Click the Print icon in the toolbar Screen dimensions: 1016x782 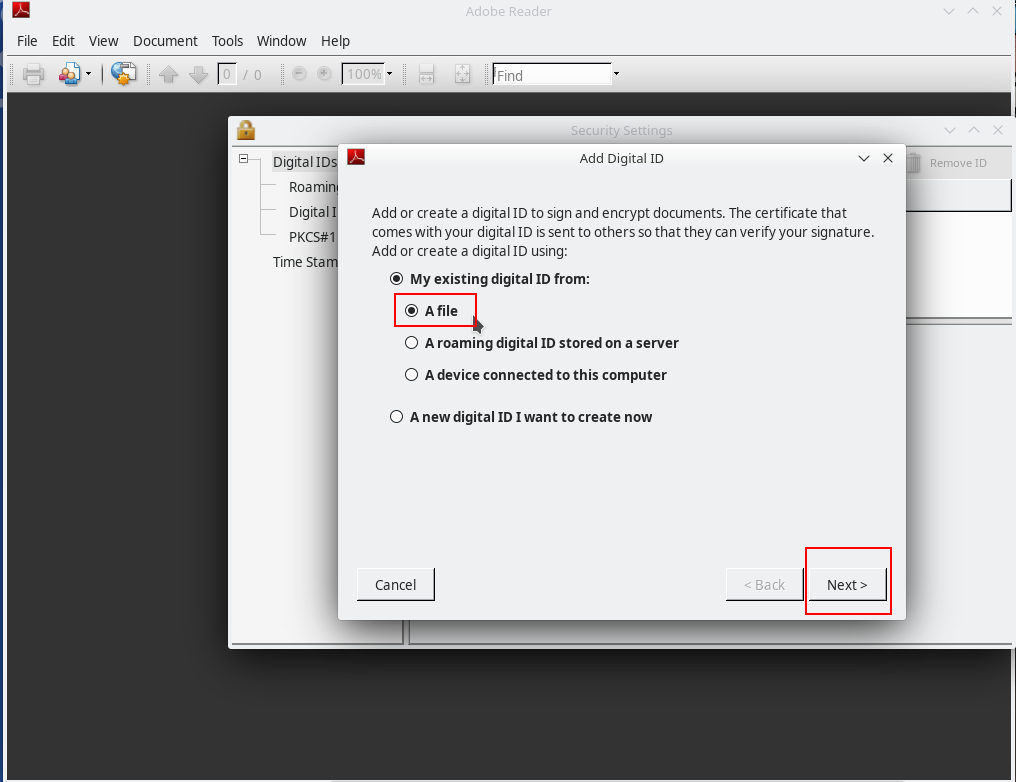(x=34, y=74)
